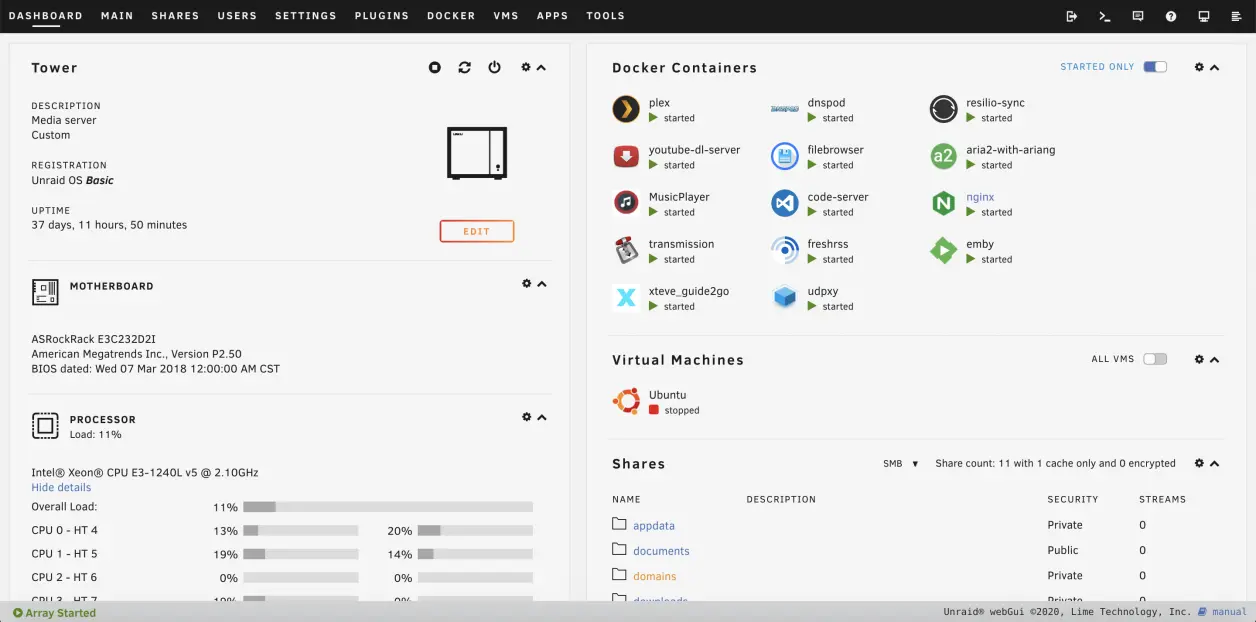Click the info monitor icon in the top bar
The height and width of the screenshot is (622, 1256).
1204,16
